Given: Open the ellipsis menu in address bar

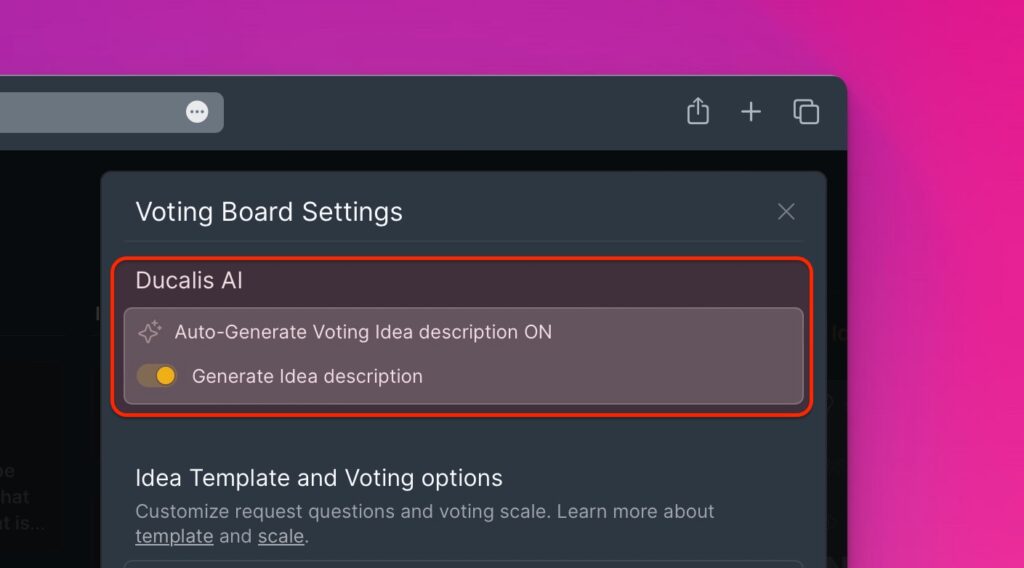Looking at the screenshot, I should point(197,112).
